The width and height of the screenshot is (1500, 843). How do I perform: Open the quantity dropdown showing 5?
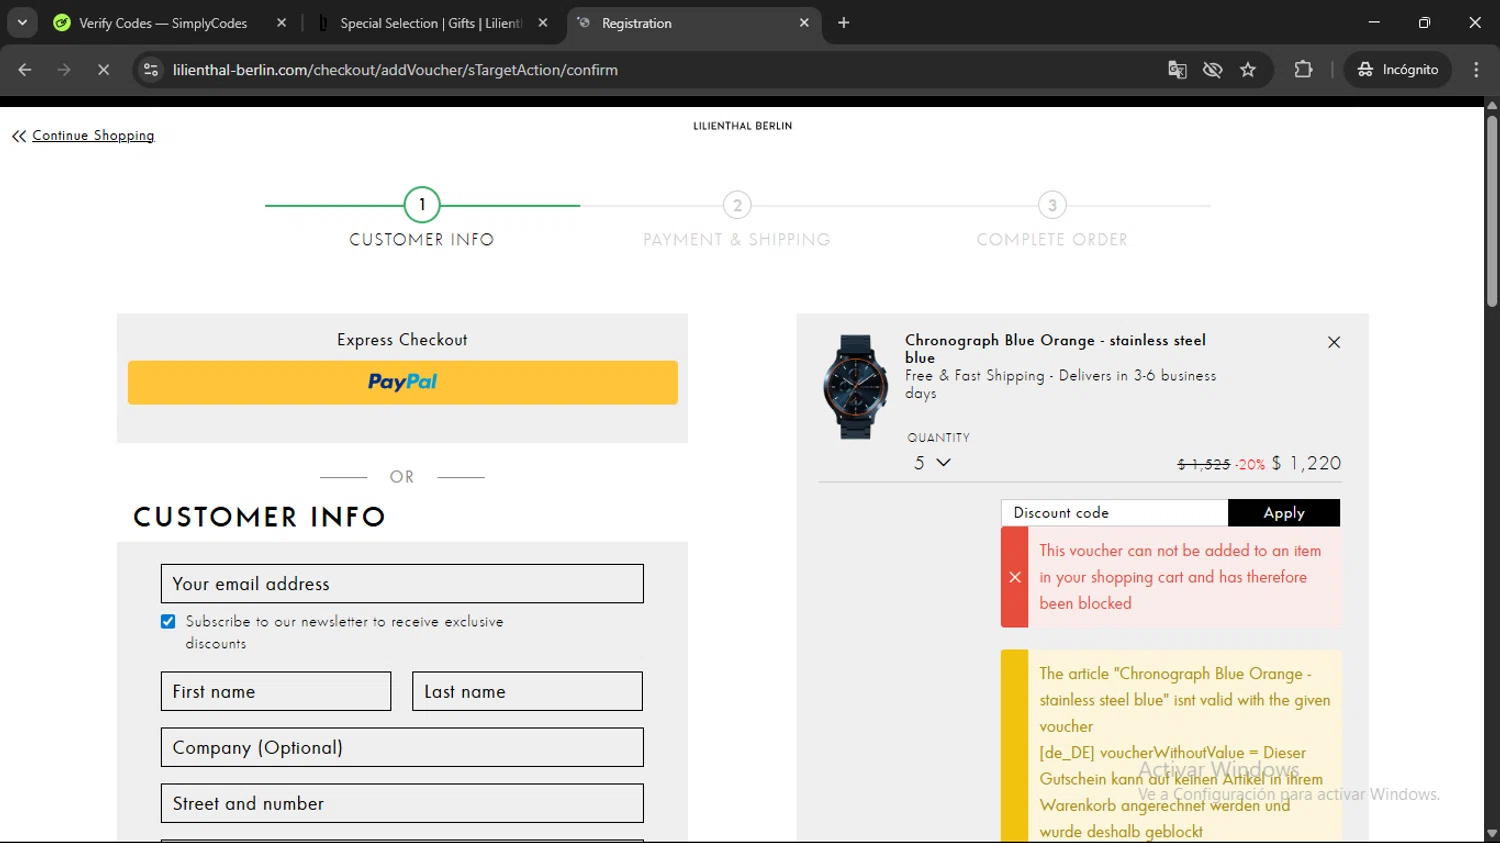(x=931, y=463)
